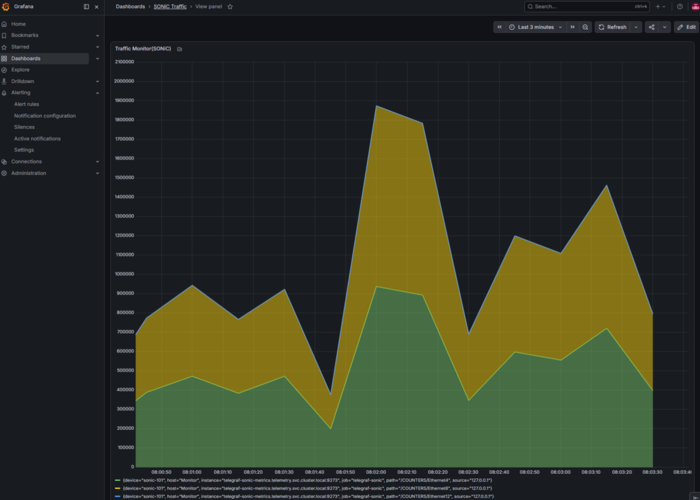Viewport: 700px width, 500px height.
Task: Click Dashboards breadcrumb link
Action: (130, 7)
